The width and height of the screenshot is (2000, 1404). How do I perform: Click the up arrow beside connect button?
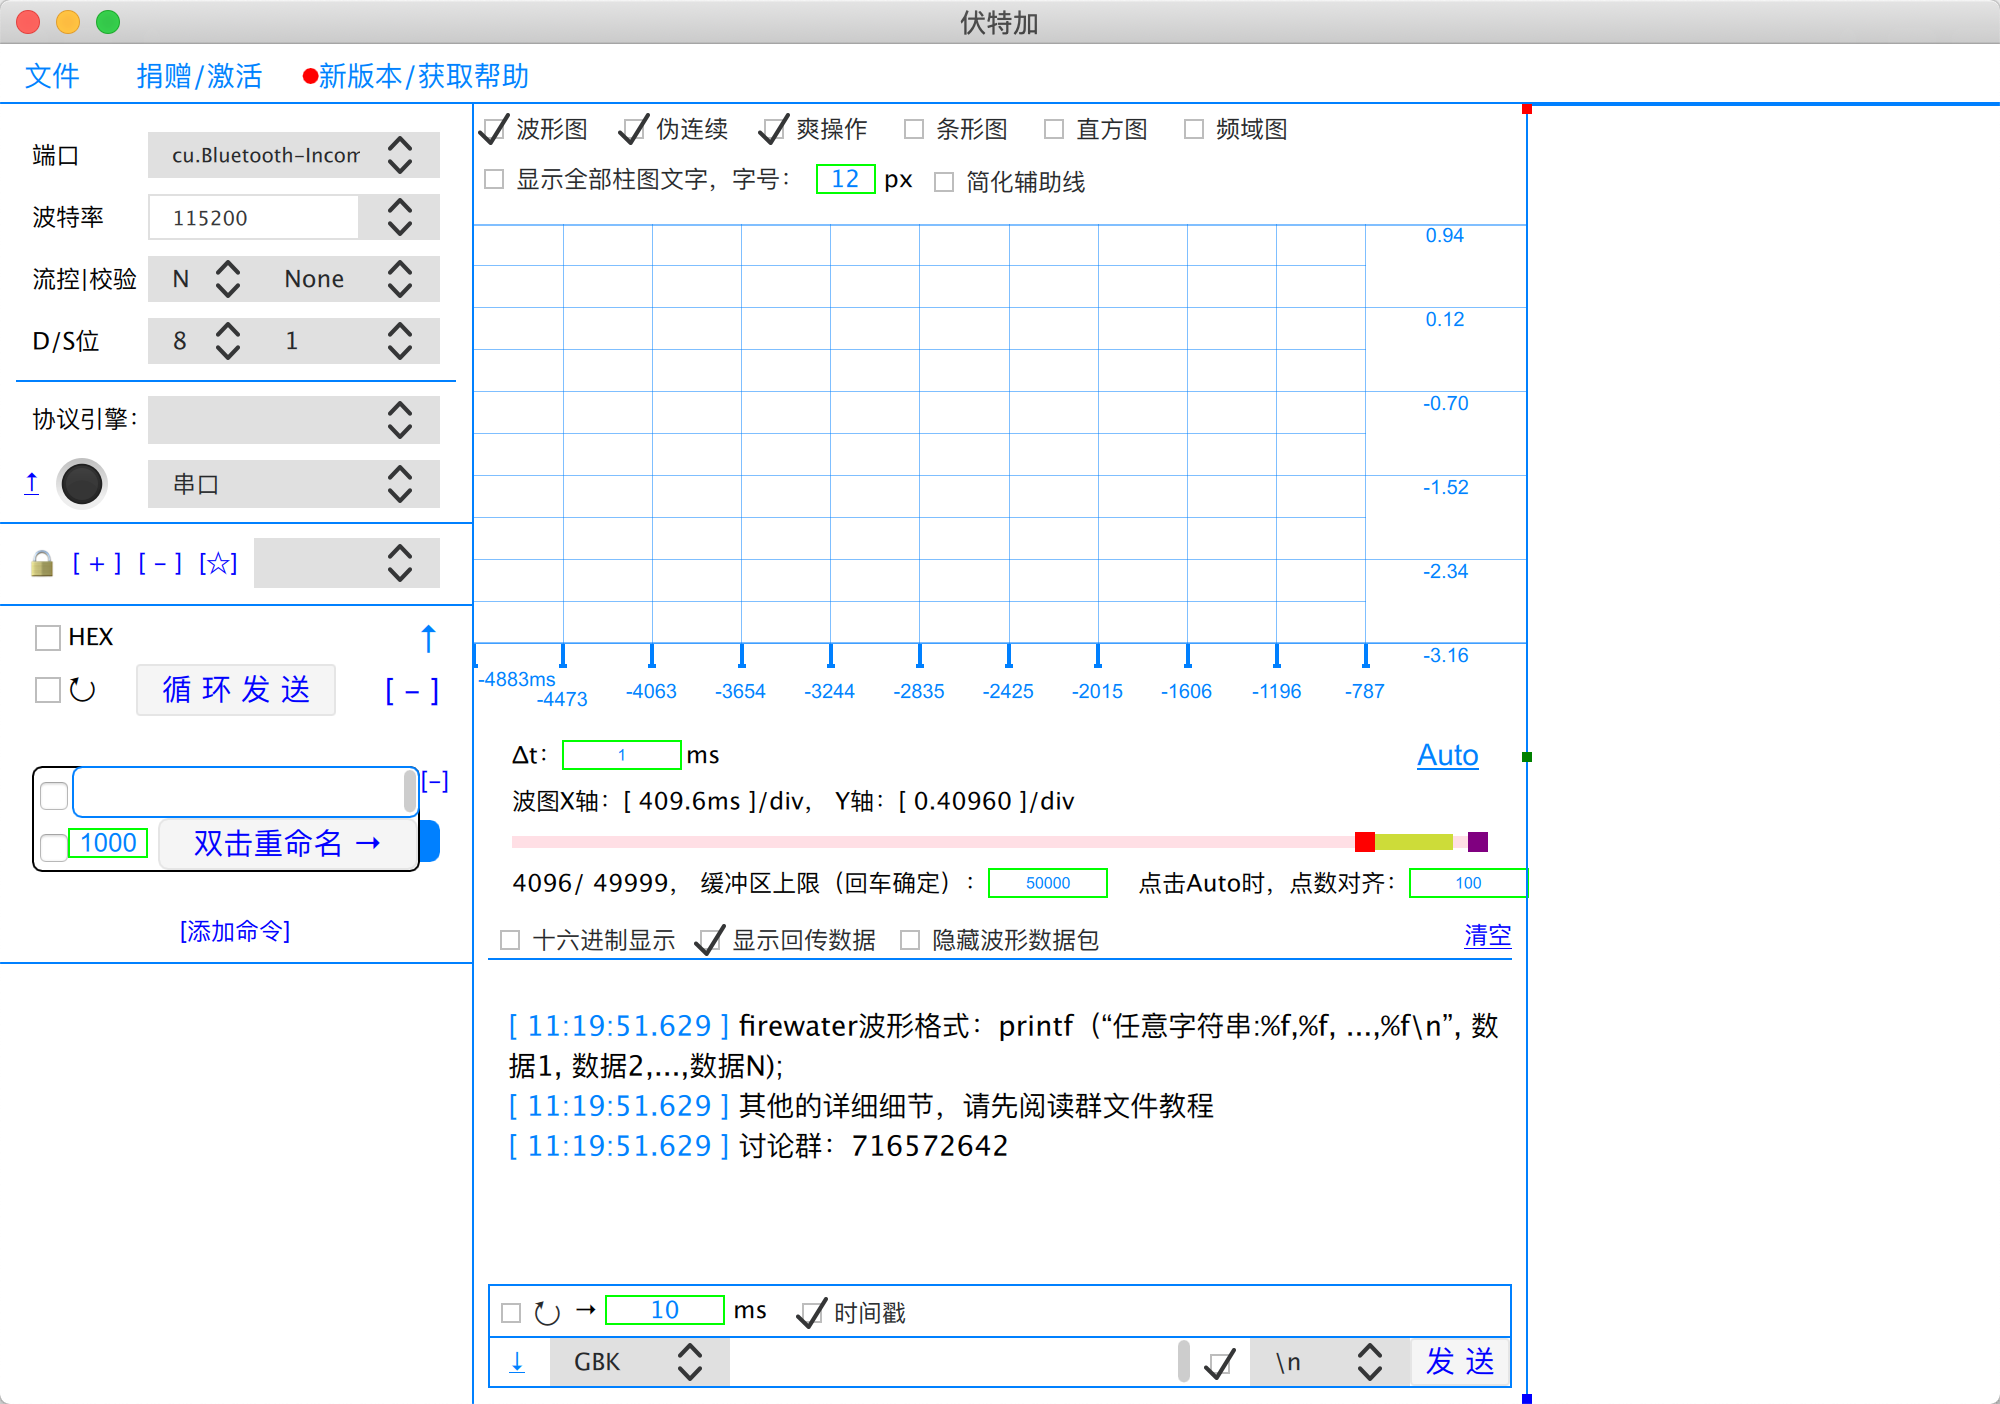pyautogui.click(x=32, y=484)
